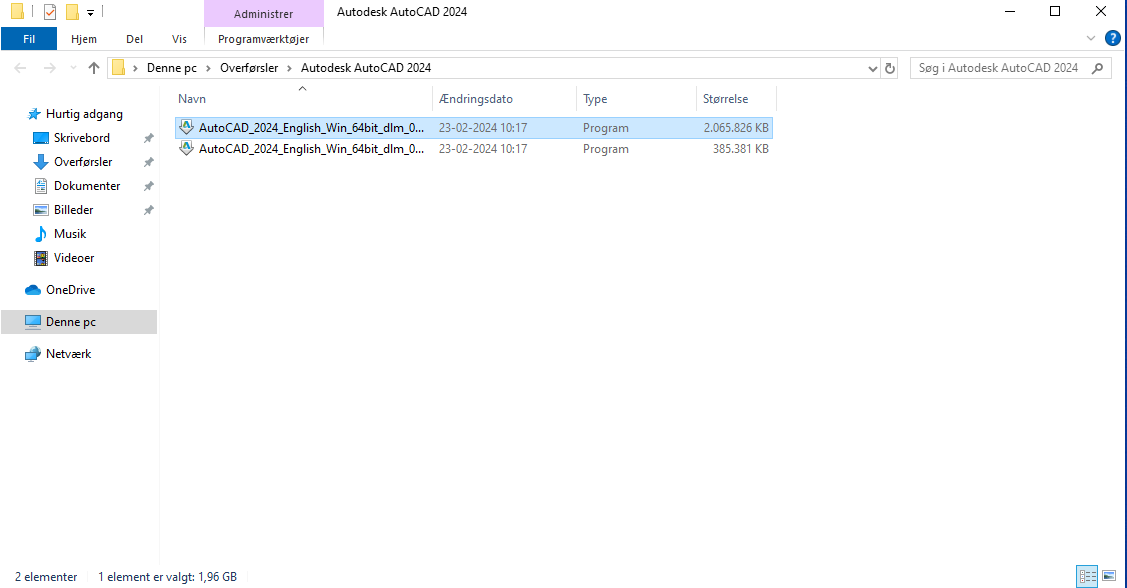Open the quick access toolbar customize dropdown

click(x=91, y=12)
